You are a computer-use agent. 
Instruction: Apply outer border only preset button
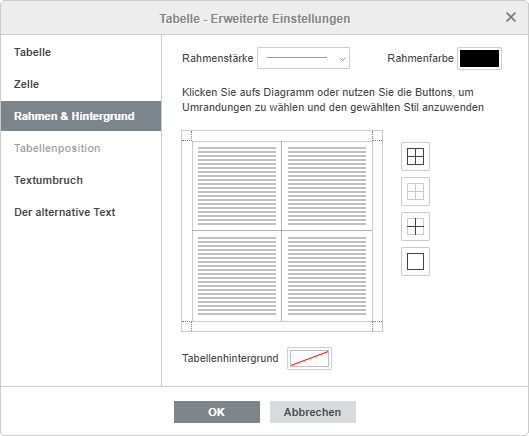tap(415, 262)
